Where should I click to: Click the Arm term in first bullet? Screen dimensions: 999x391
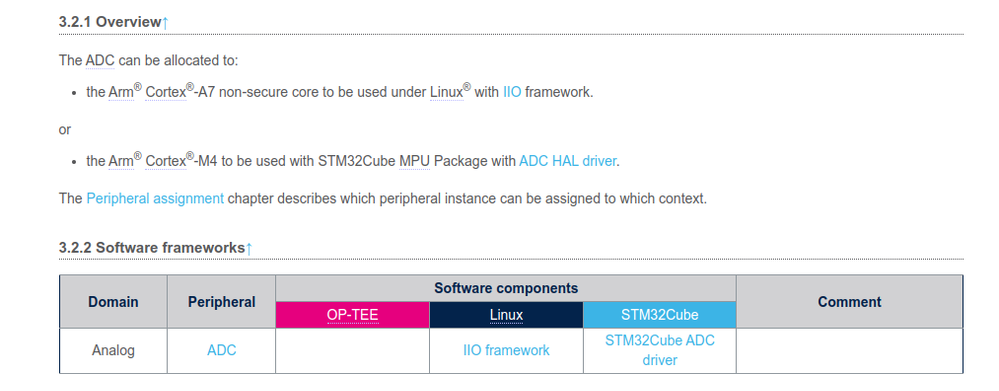(121, 92)
